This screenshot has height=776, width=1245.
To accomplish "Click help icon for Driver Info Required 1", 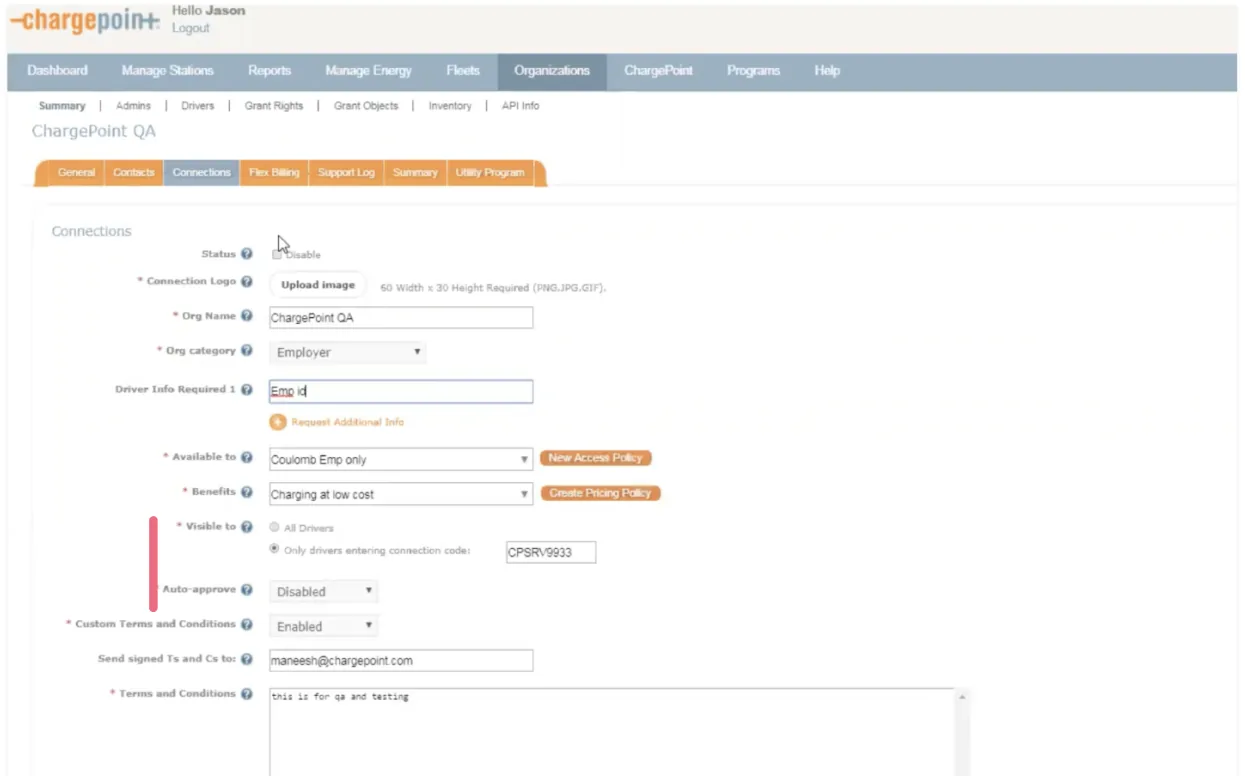I will pyautogui.click(x=246, y=390).
